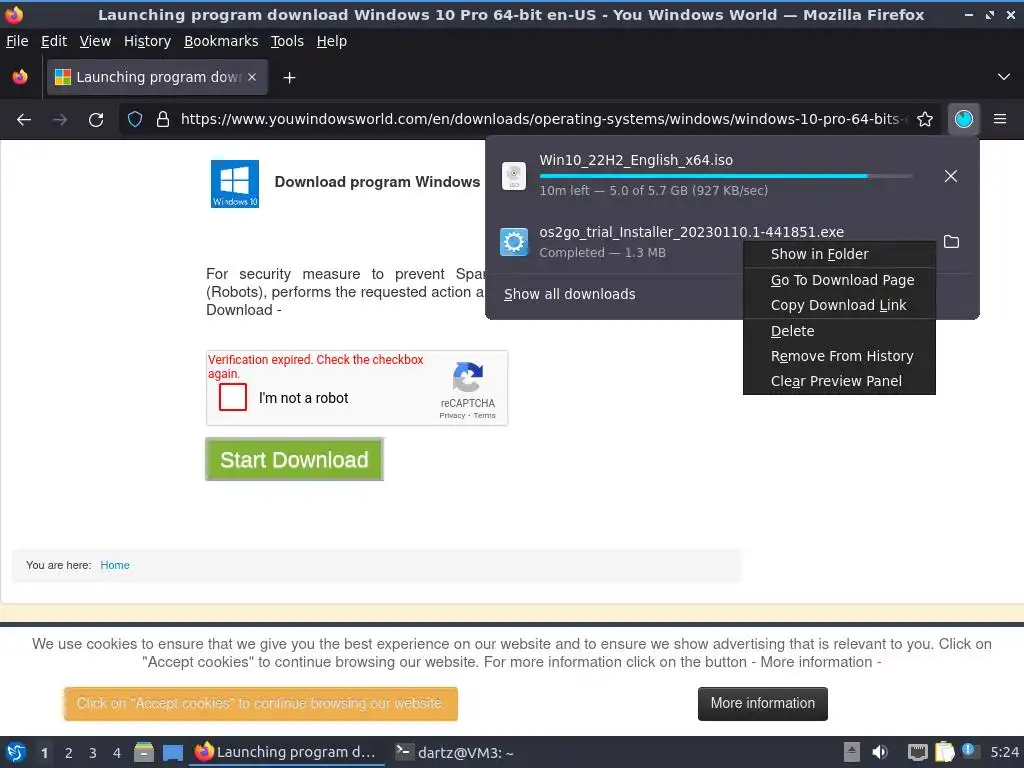The image size is (1024, 768).
Task: Click the reCAPTCHA Privacy link
Action: point(452,415)
